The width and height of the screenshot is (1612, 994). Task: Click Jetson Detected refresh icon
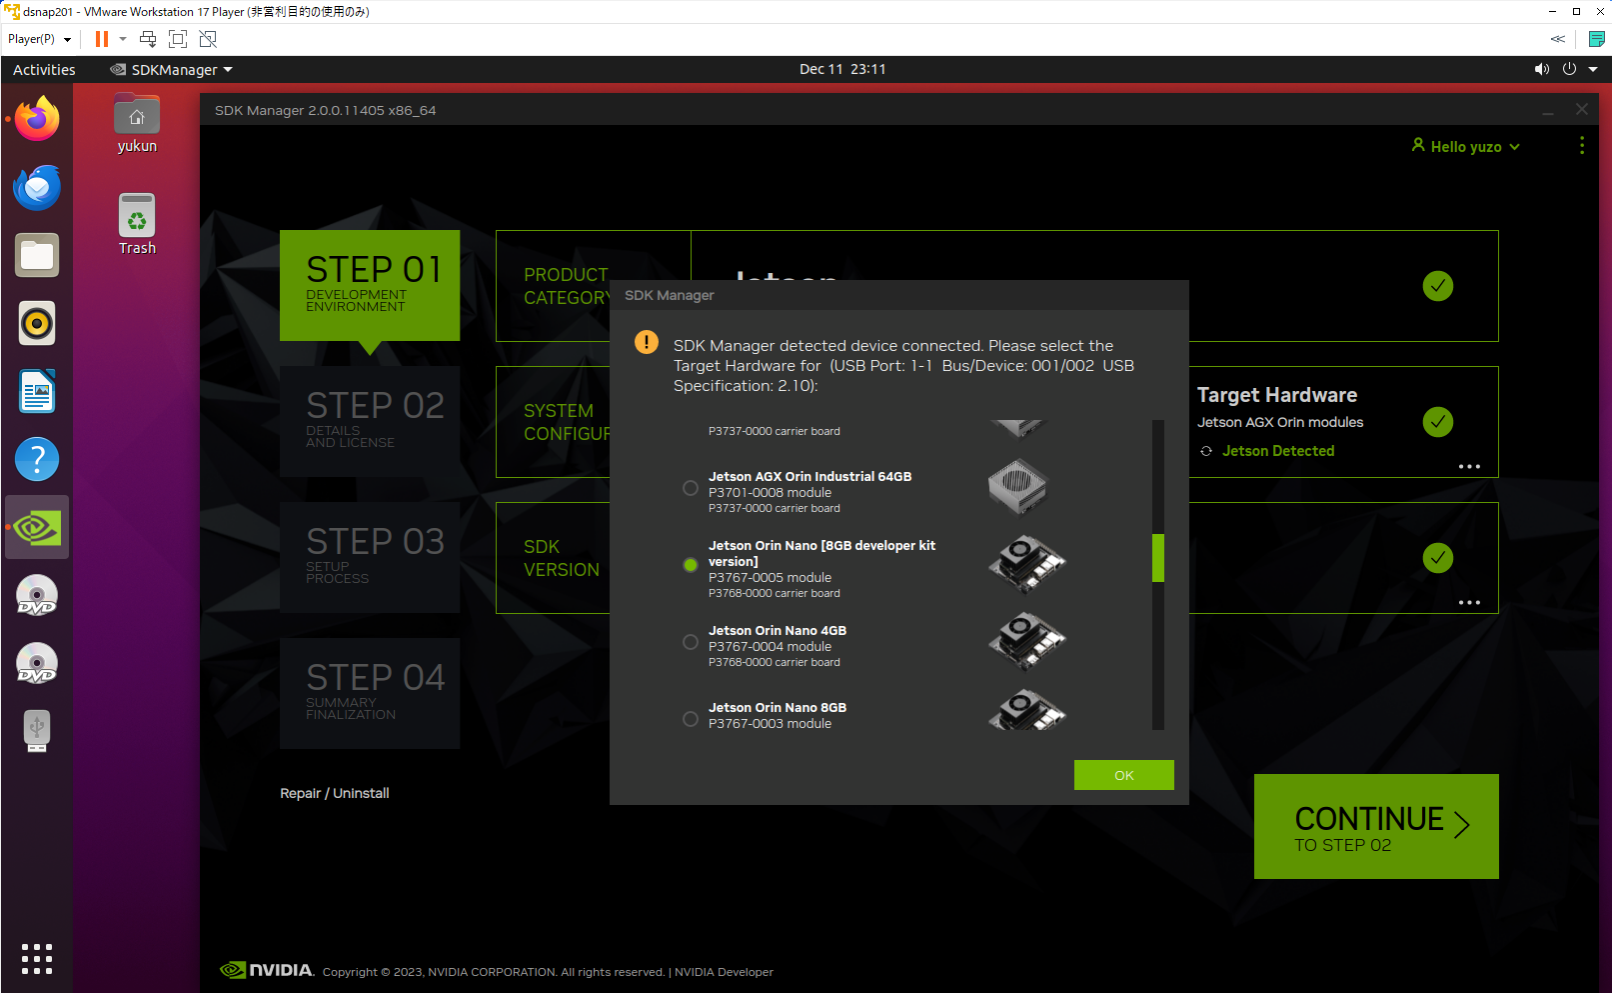(x=1207, y=451)
